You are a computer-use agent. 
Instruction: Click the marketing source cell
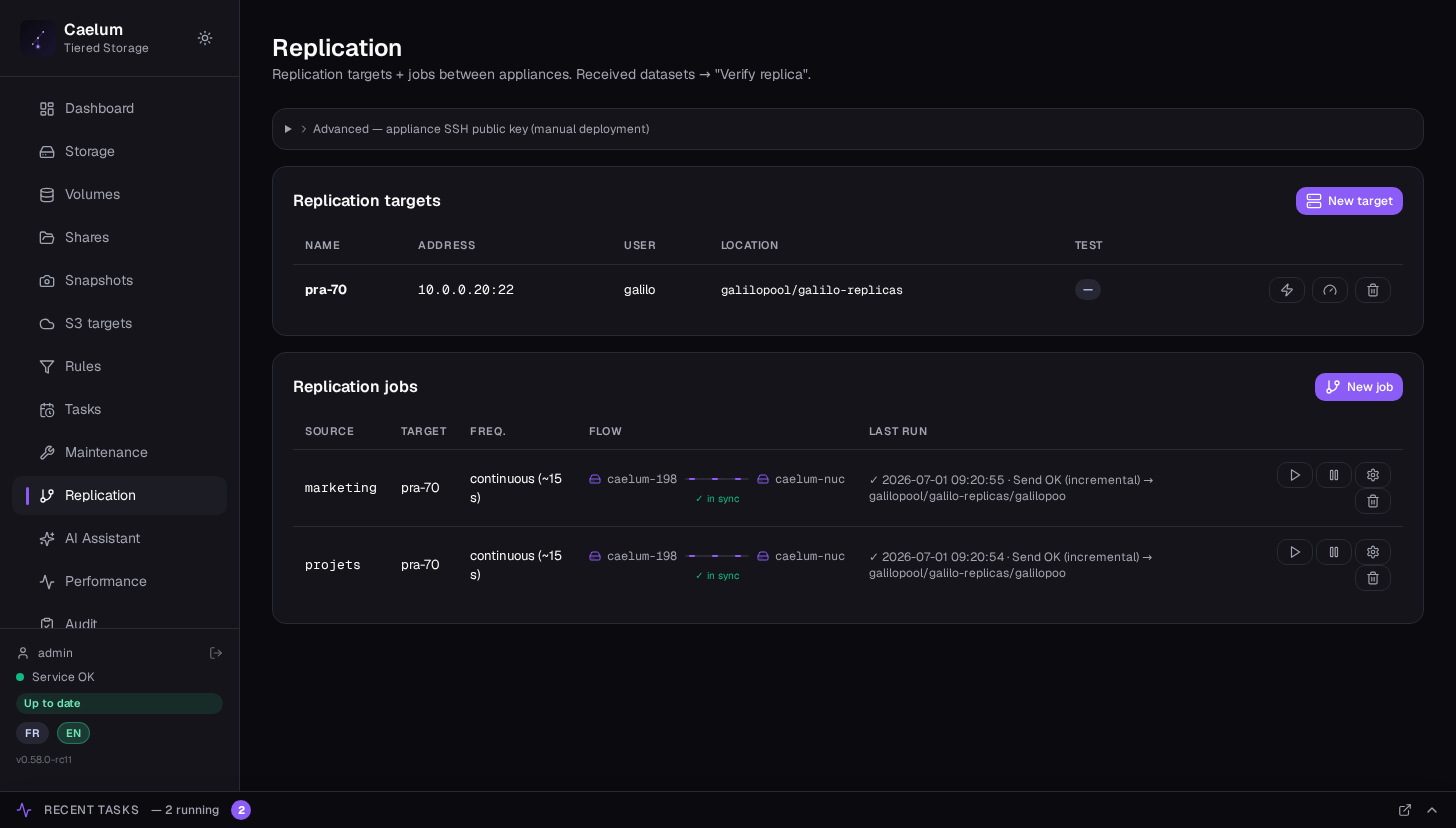[x=341, y=488]
